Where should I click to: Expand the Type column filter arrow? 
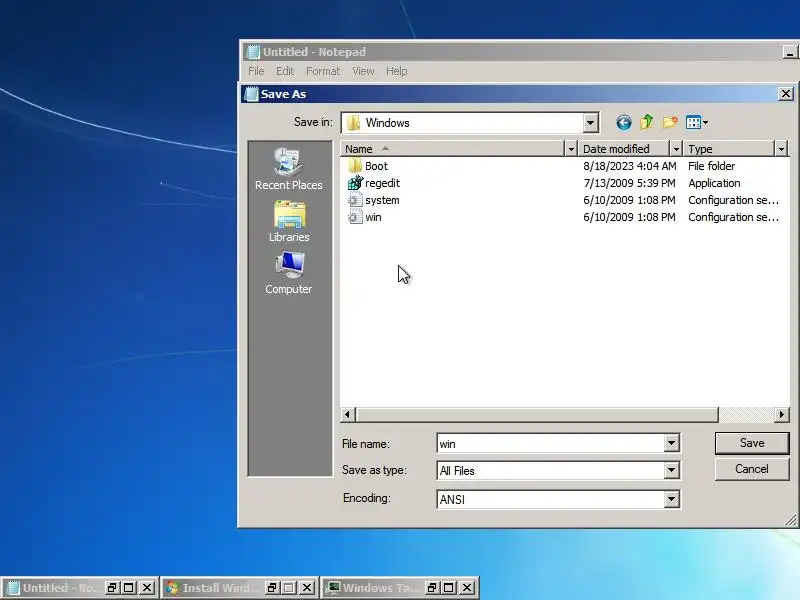[781, 149]
